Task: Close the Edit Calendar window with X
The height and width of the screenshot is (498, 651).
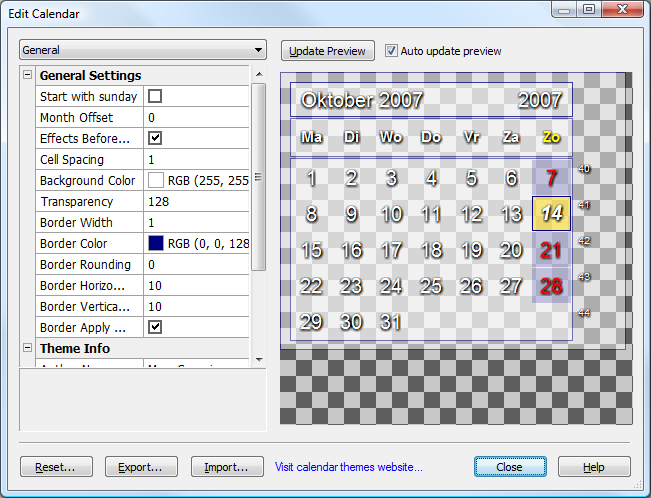Action: pos(622,9)
